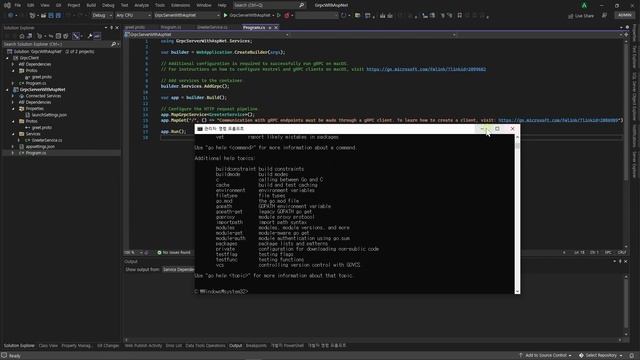Click Solution Explorer search magnifier icon

pos(113,44)
